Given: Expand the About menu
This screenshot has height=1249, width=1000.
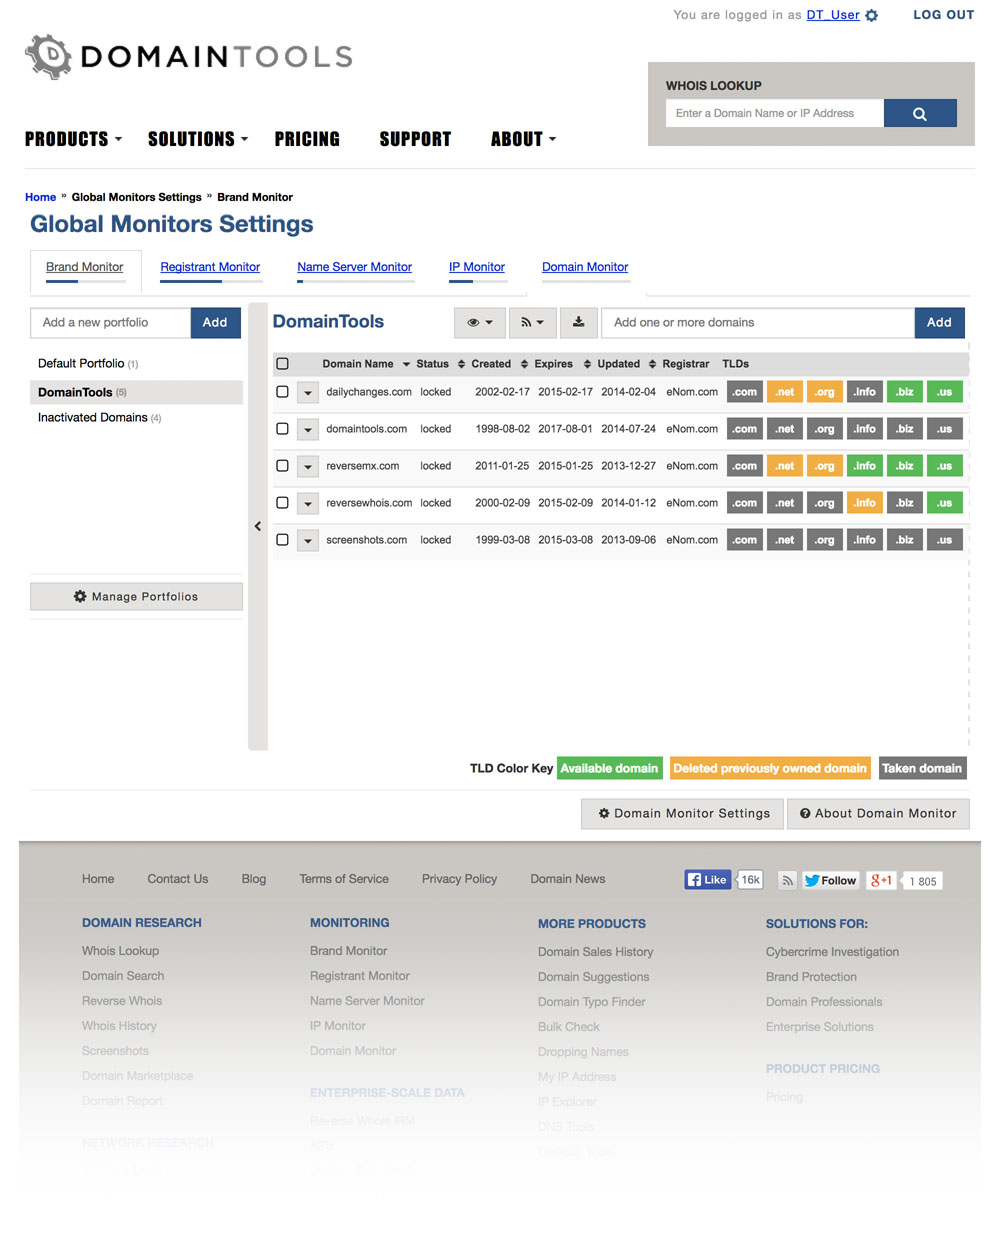Looking at the screenshot, I should click(x=523, y=139).
